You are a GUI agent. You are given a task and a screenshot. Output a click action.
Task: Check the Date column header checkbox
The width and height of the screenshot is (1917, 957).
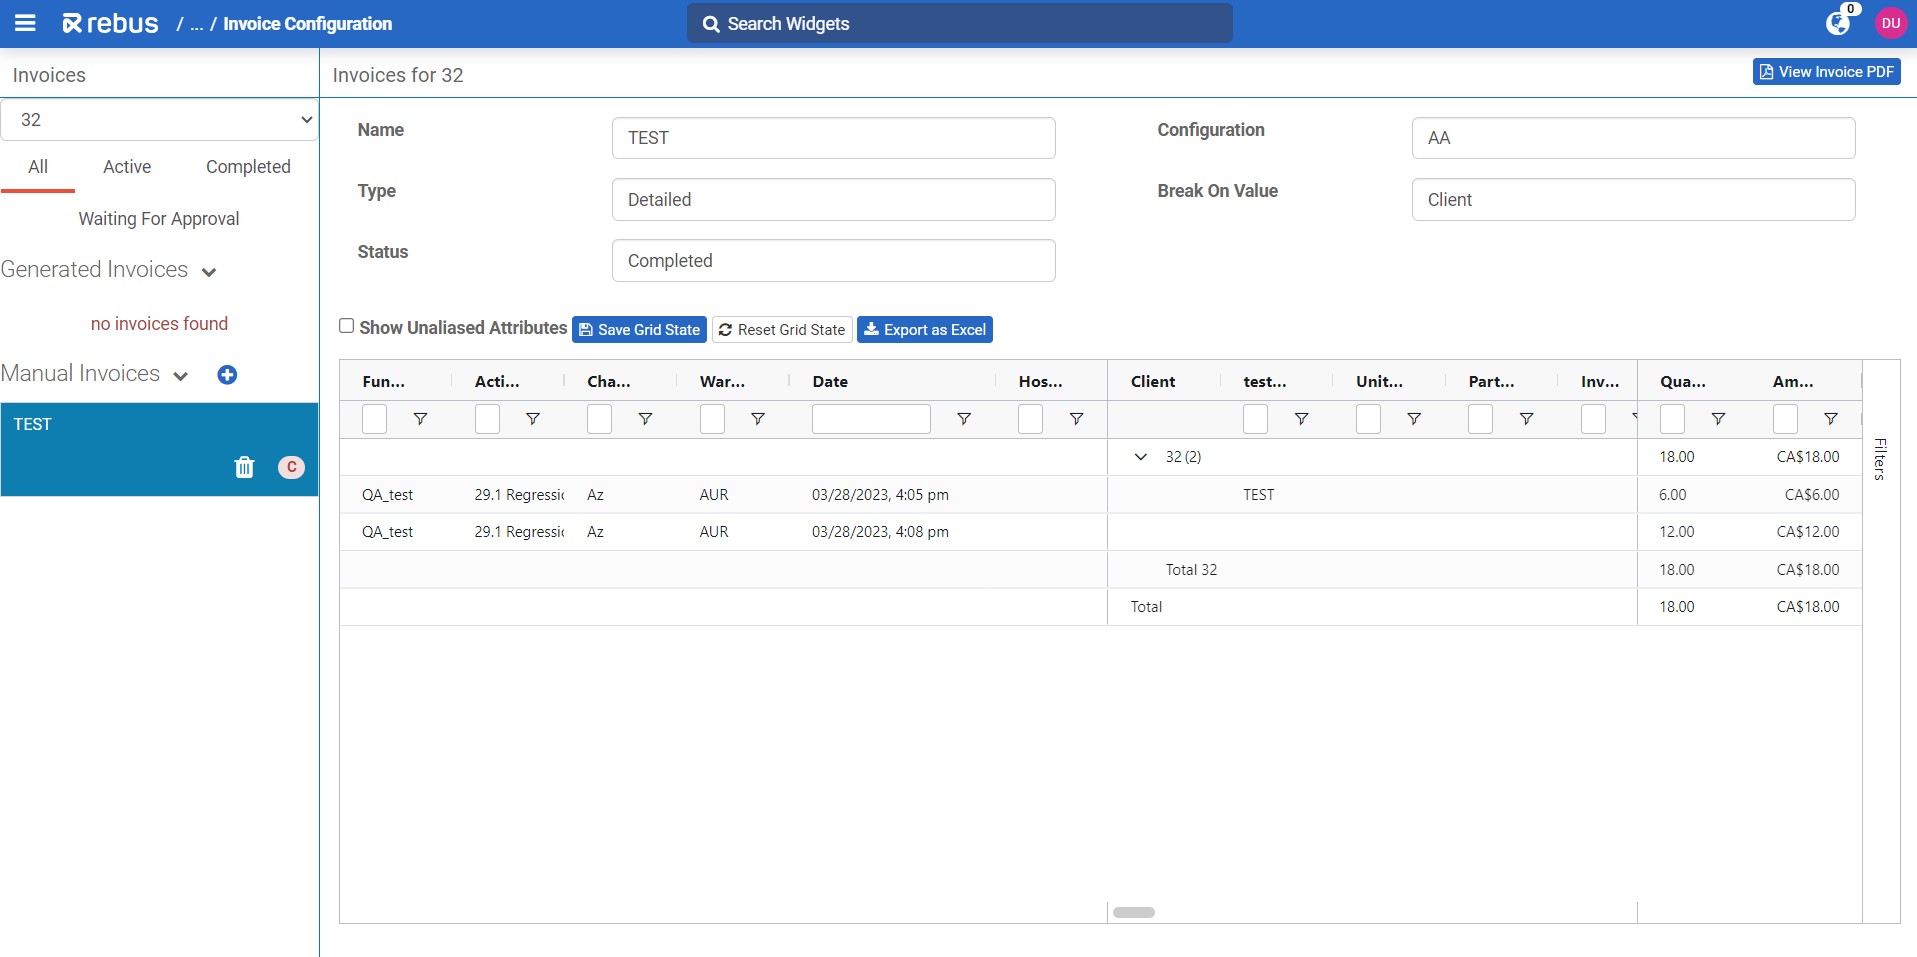tap(871, 418)
